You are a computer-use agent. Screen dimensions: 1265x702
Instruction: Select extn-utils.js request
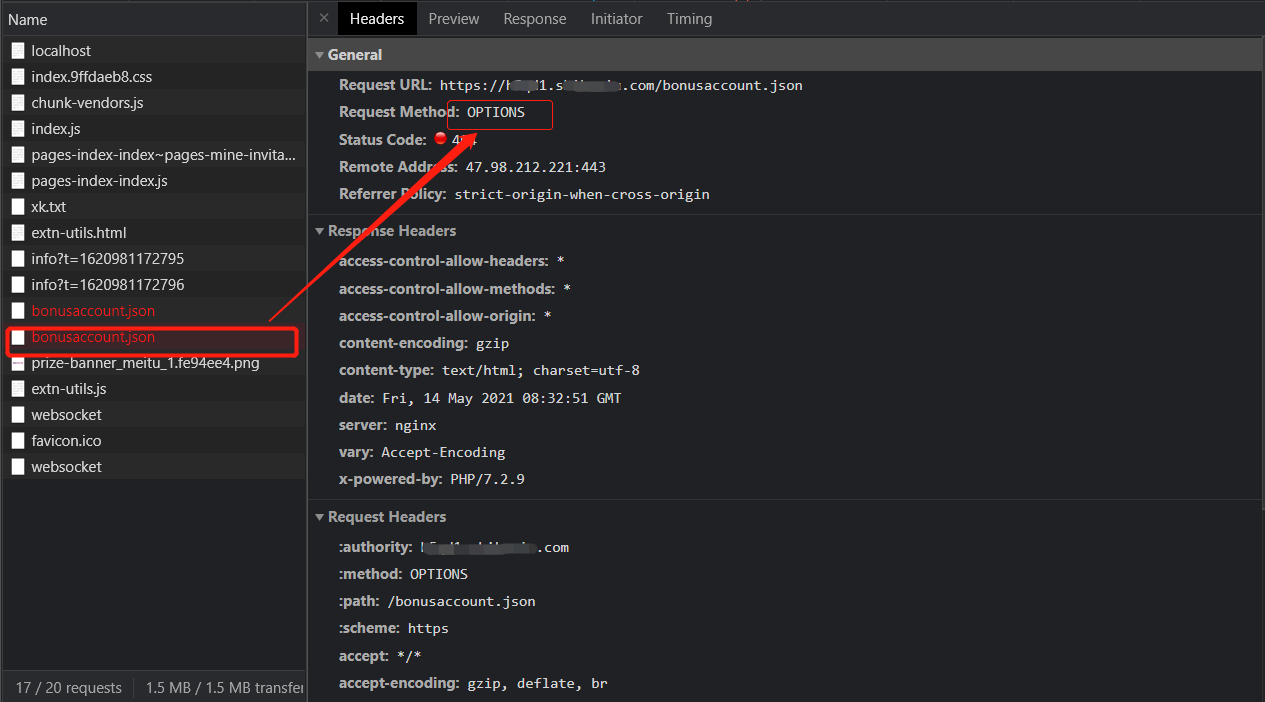153,389
